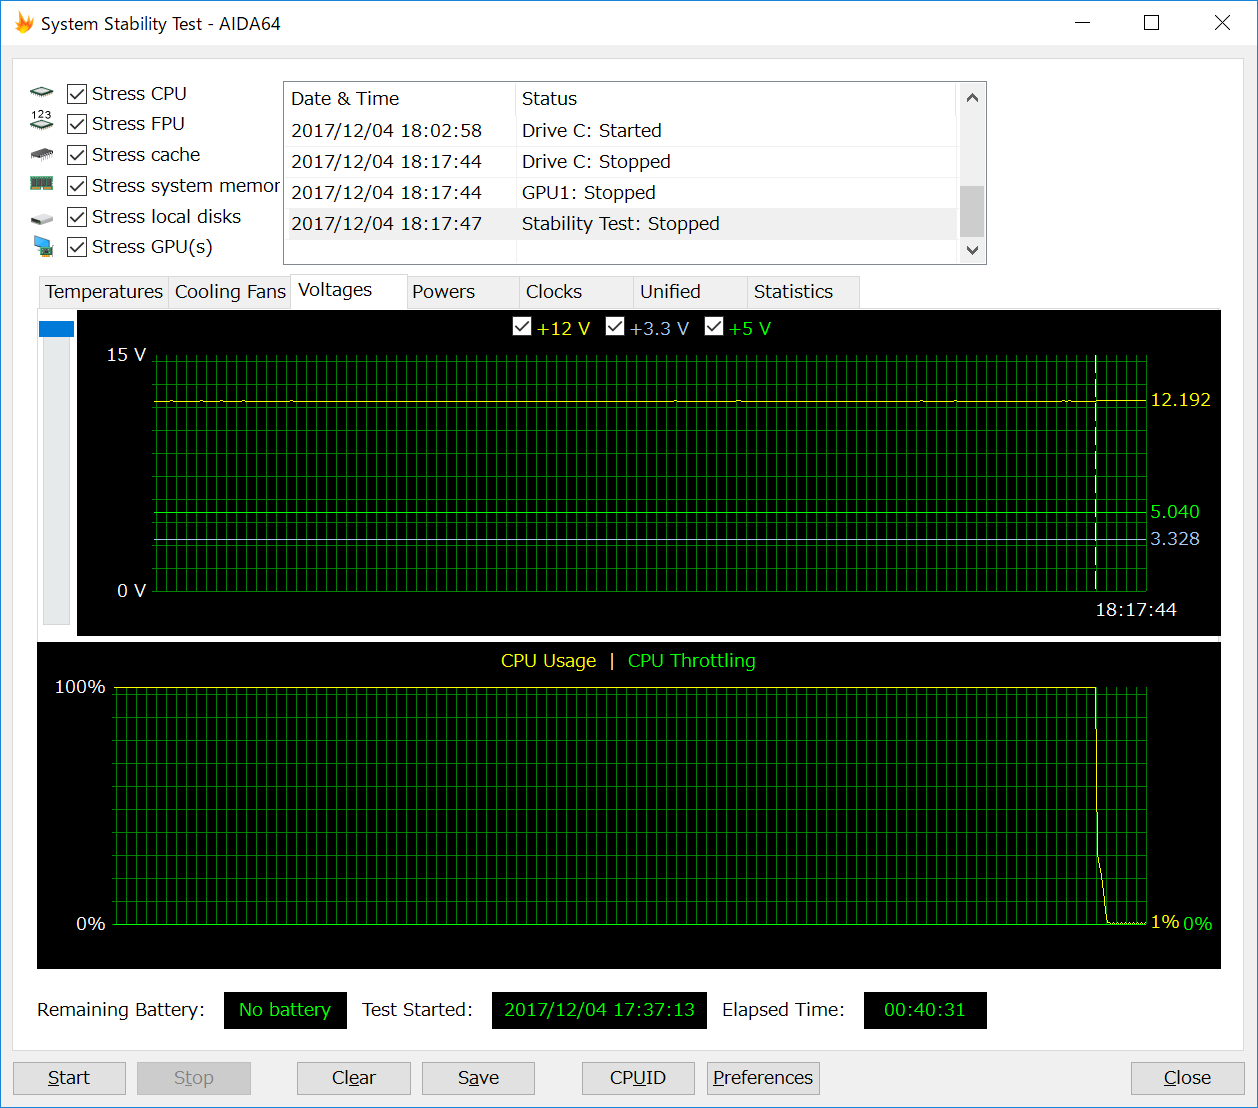The height and width of the screenshot is (1108, 1258).
Task: Toggle the Stress local disks checkbox
Action: click(x=77, y=217)
